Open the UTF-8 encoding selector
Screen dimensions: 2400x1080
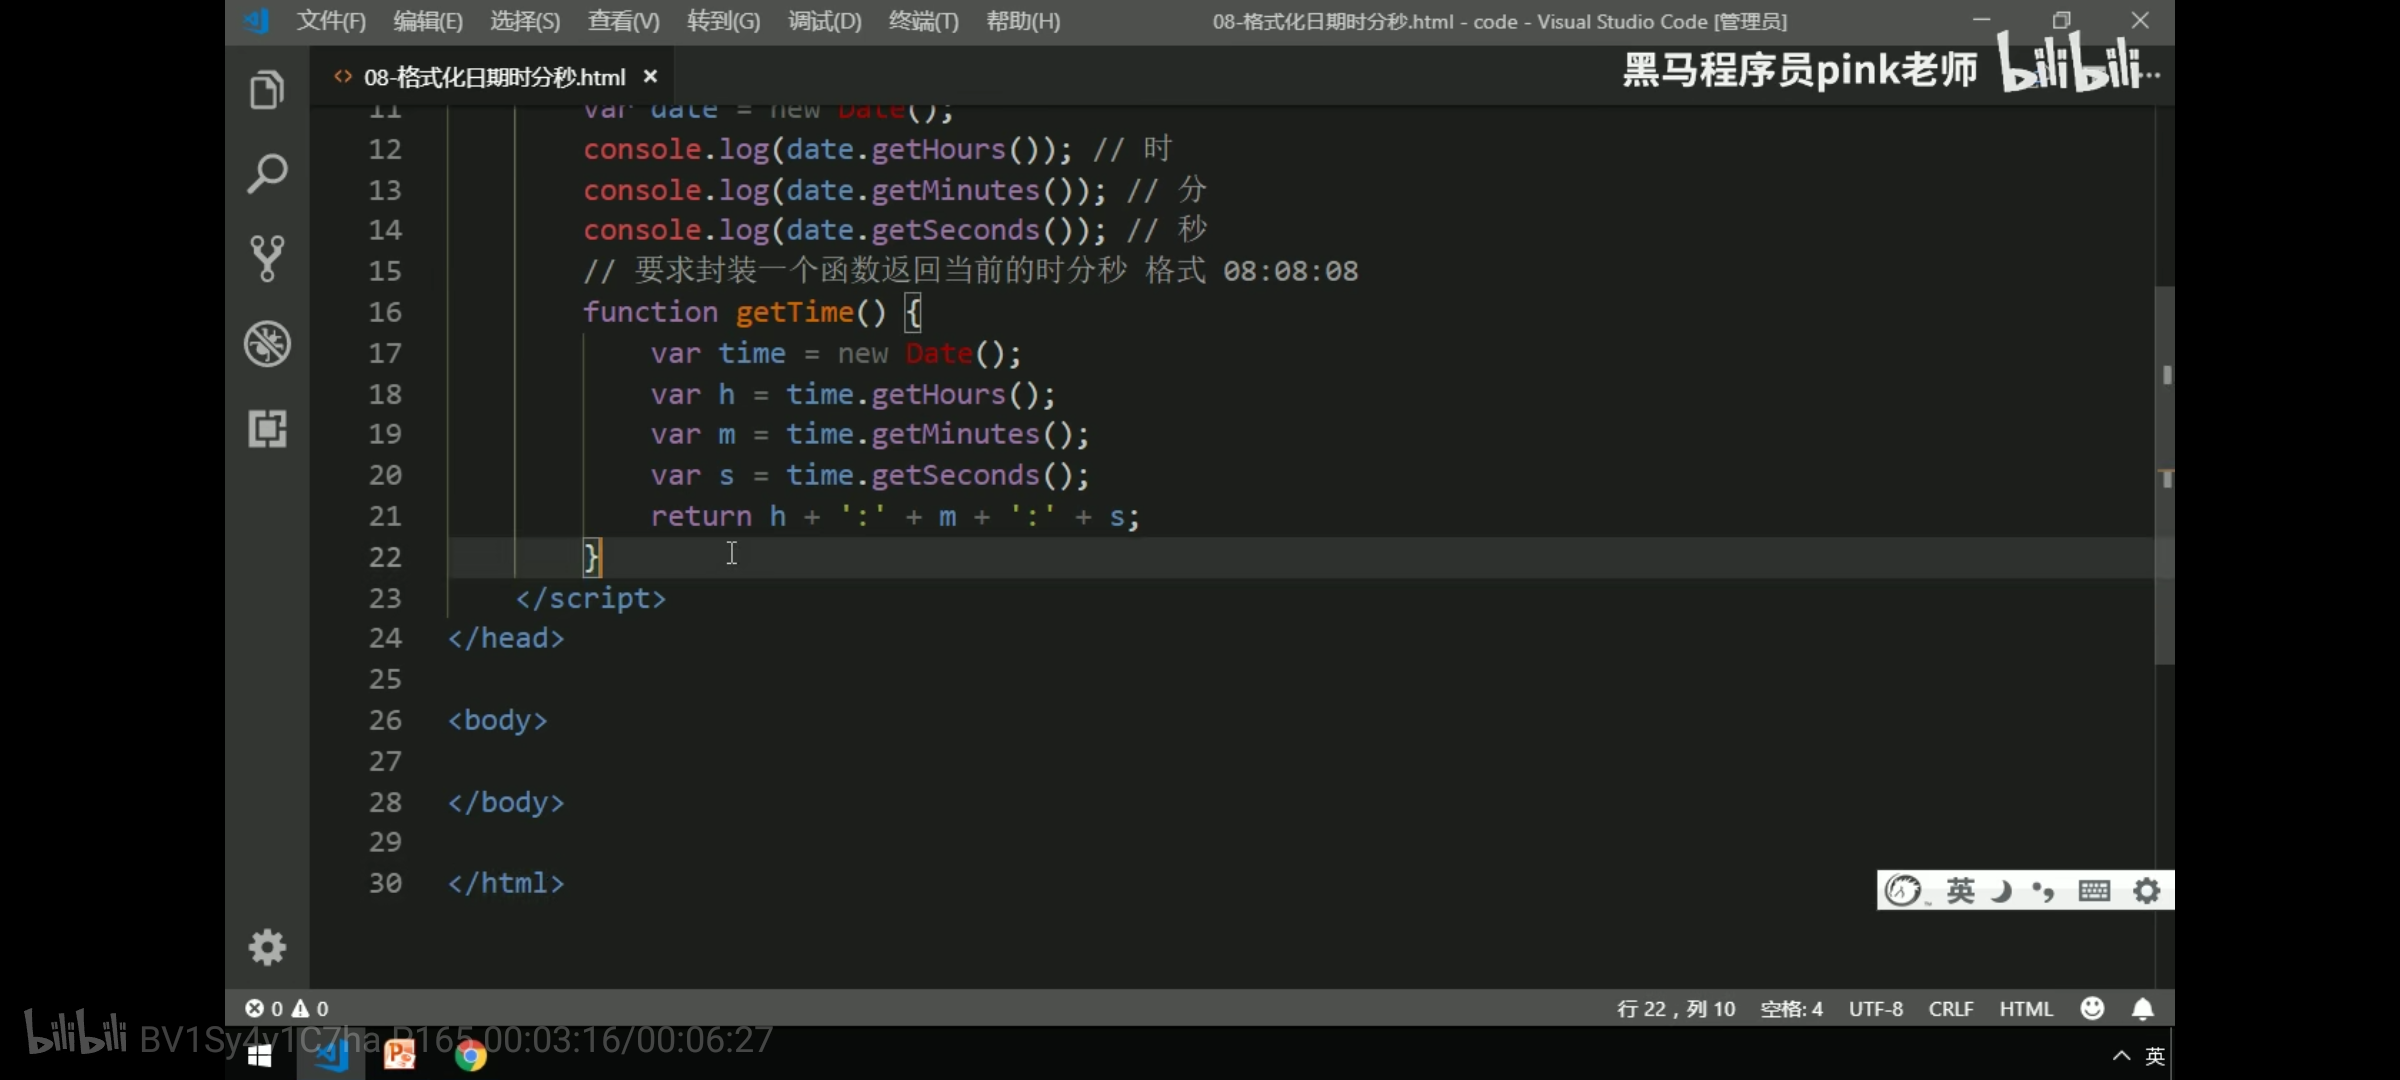[1875, 1009]
